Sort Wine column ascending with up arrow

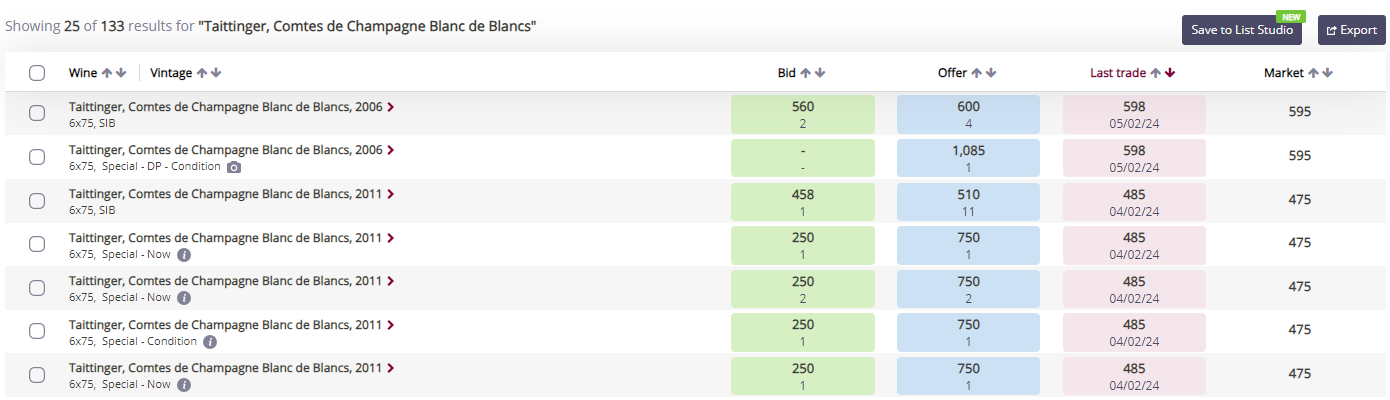(x=107, y=73)
